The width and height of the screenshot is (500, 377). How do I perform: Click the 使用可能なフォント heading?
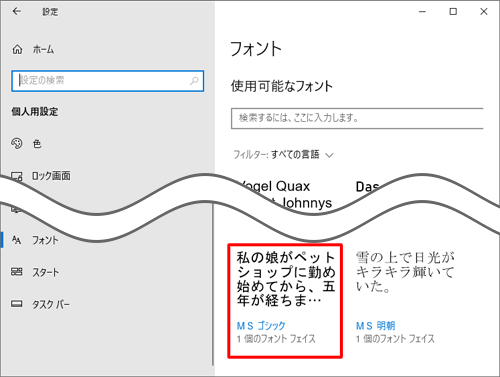tap(282, 86)
